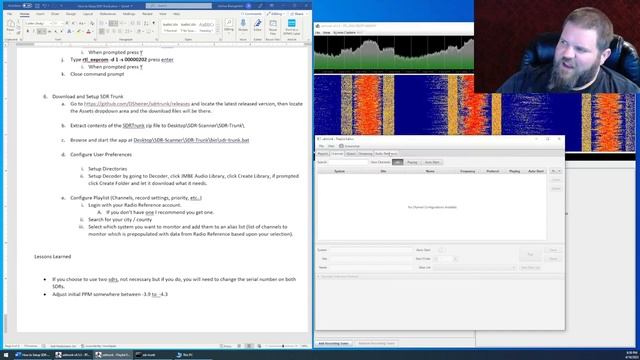Click the channel Name text field
Screen dimensions: 640x360
[x=371, y=267]
